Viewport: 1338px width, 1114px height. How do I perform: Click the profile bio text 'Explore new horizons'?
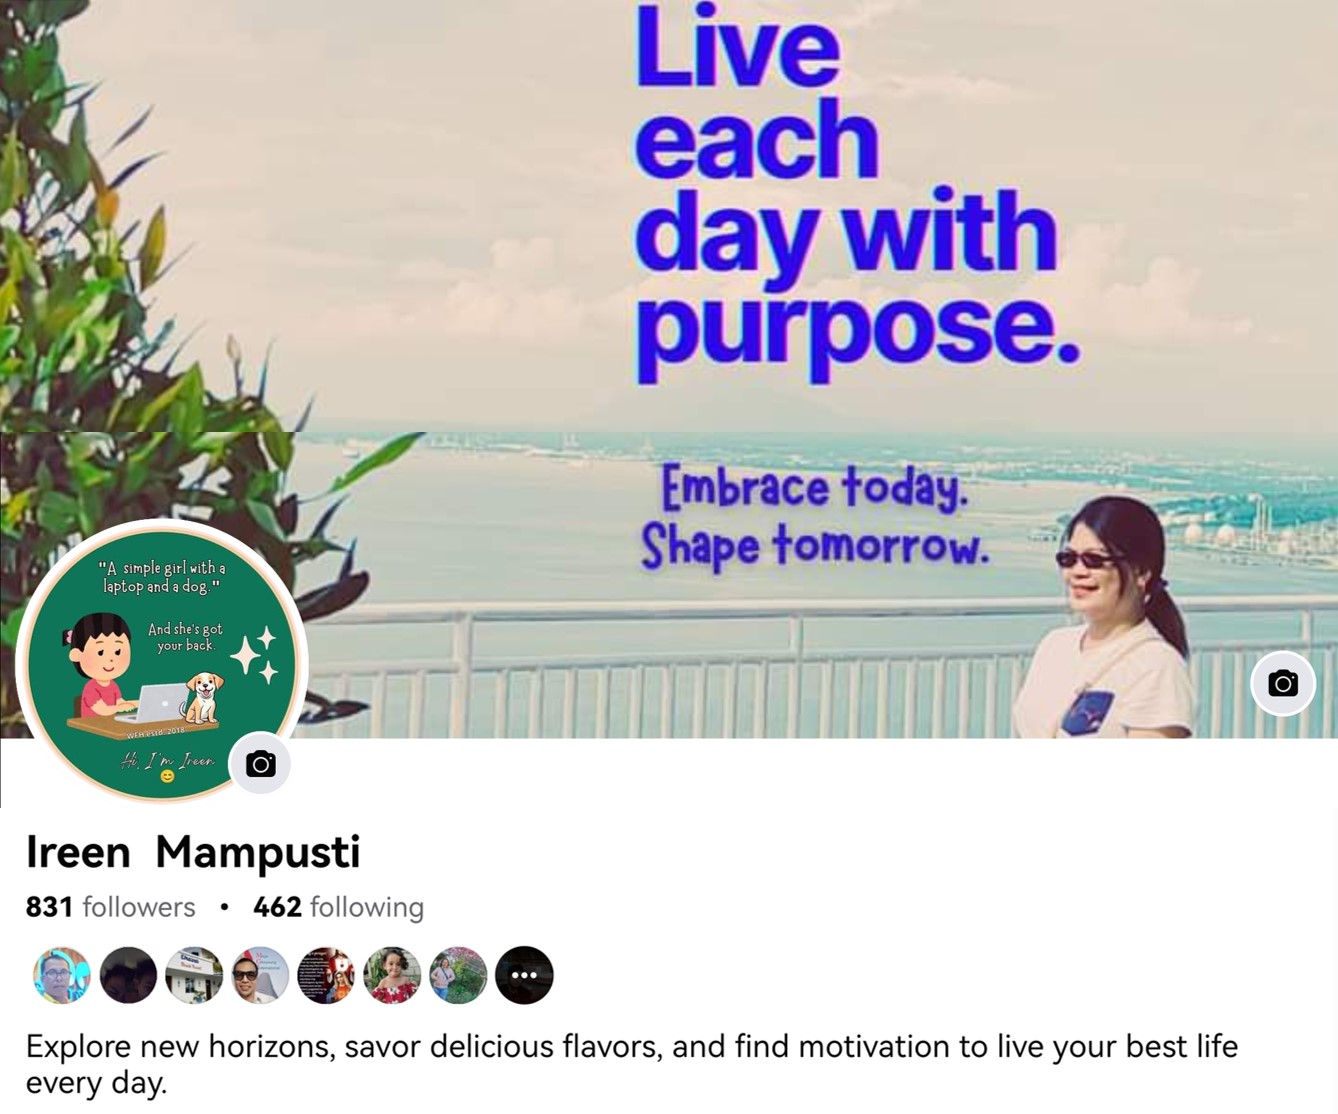632,1064
